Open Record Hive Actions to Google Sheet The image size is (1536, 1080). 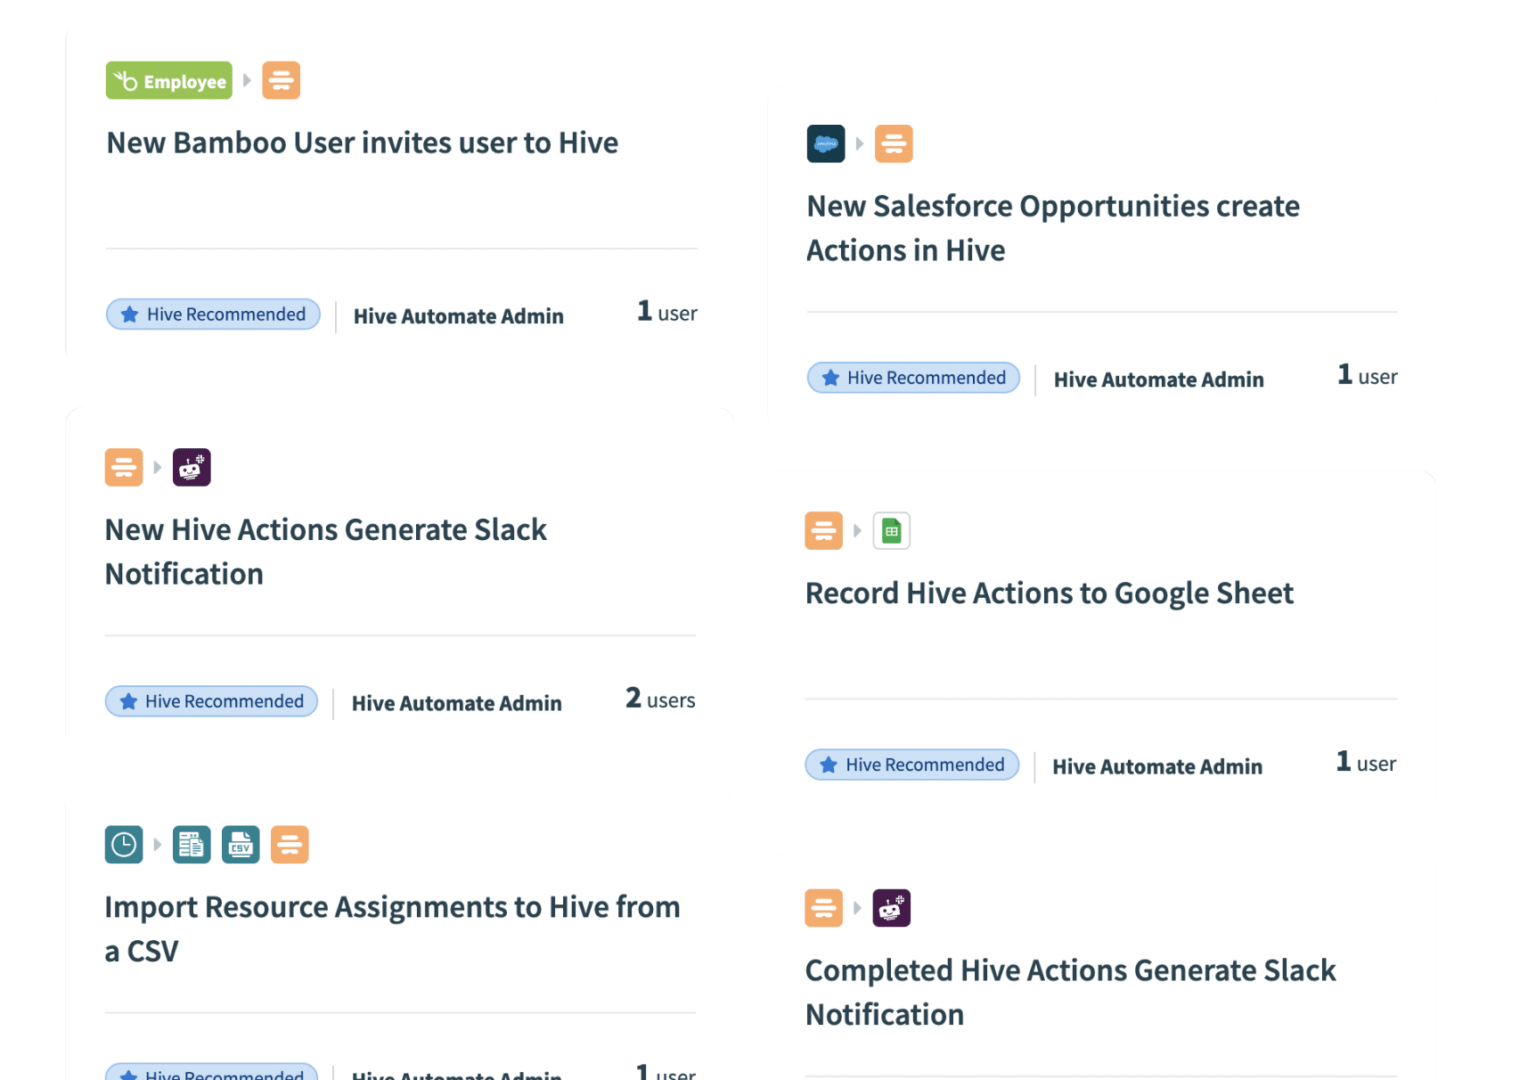tap(1050, 593)
